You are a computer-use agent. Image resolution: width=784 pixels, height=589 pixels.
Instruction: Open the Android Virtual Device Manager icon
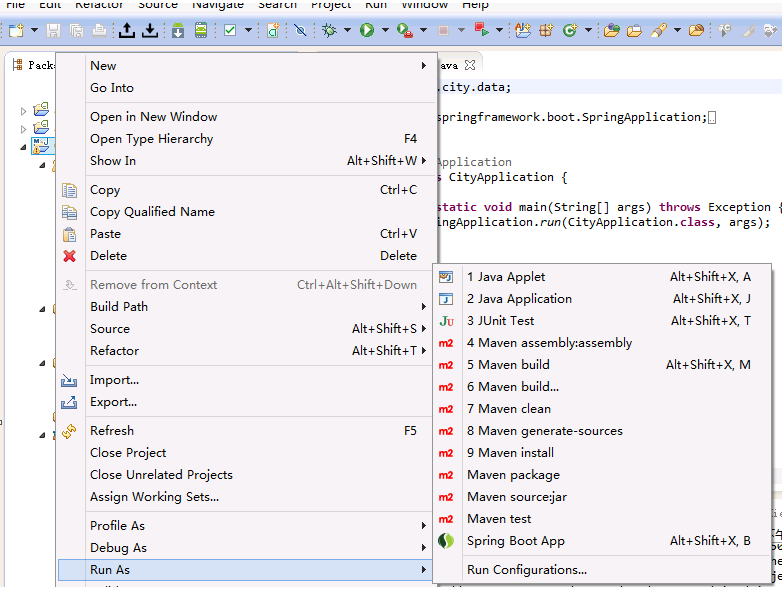click(x=201, y=30)
